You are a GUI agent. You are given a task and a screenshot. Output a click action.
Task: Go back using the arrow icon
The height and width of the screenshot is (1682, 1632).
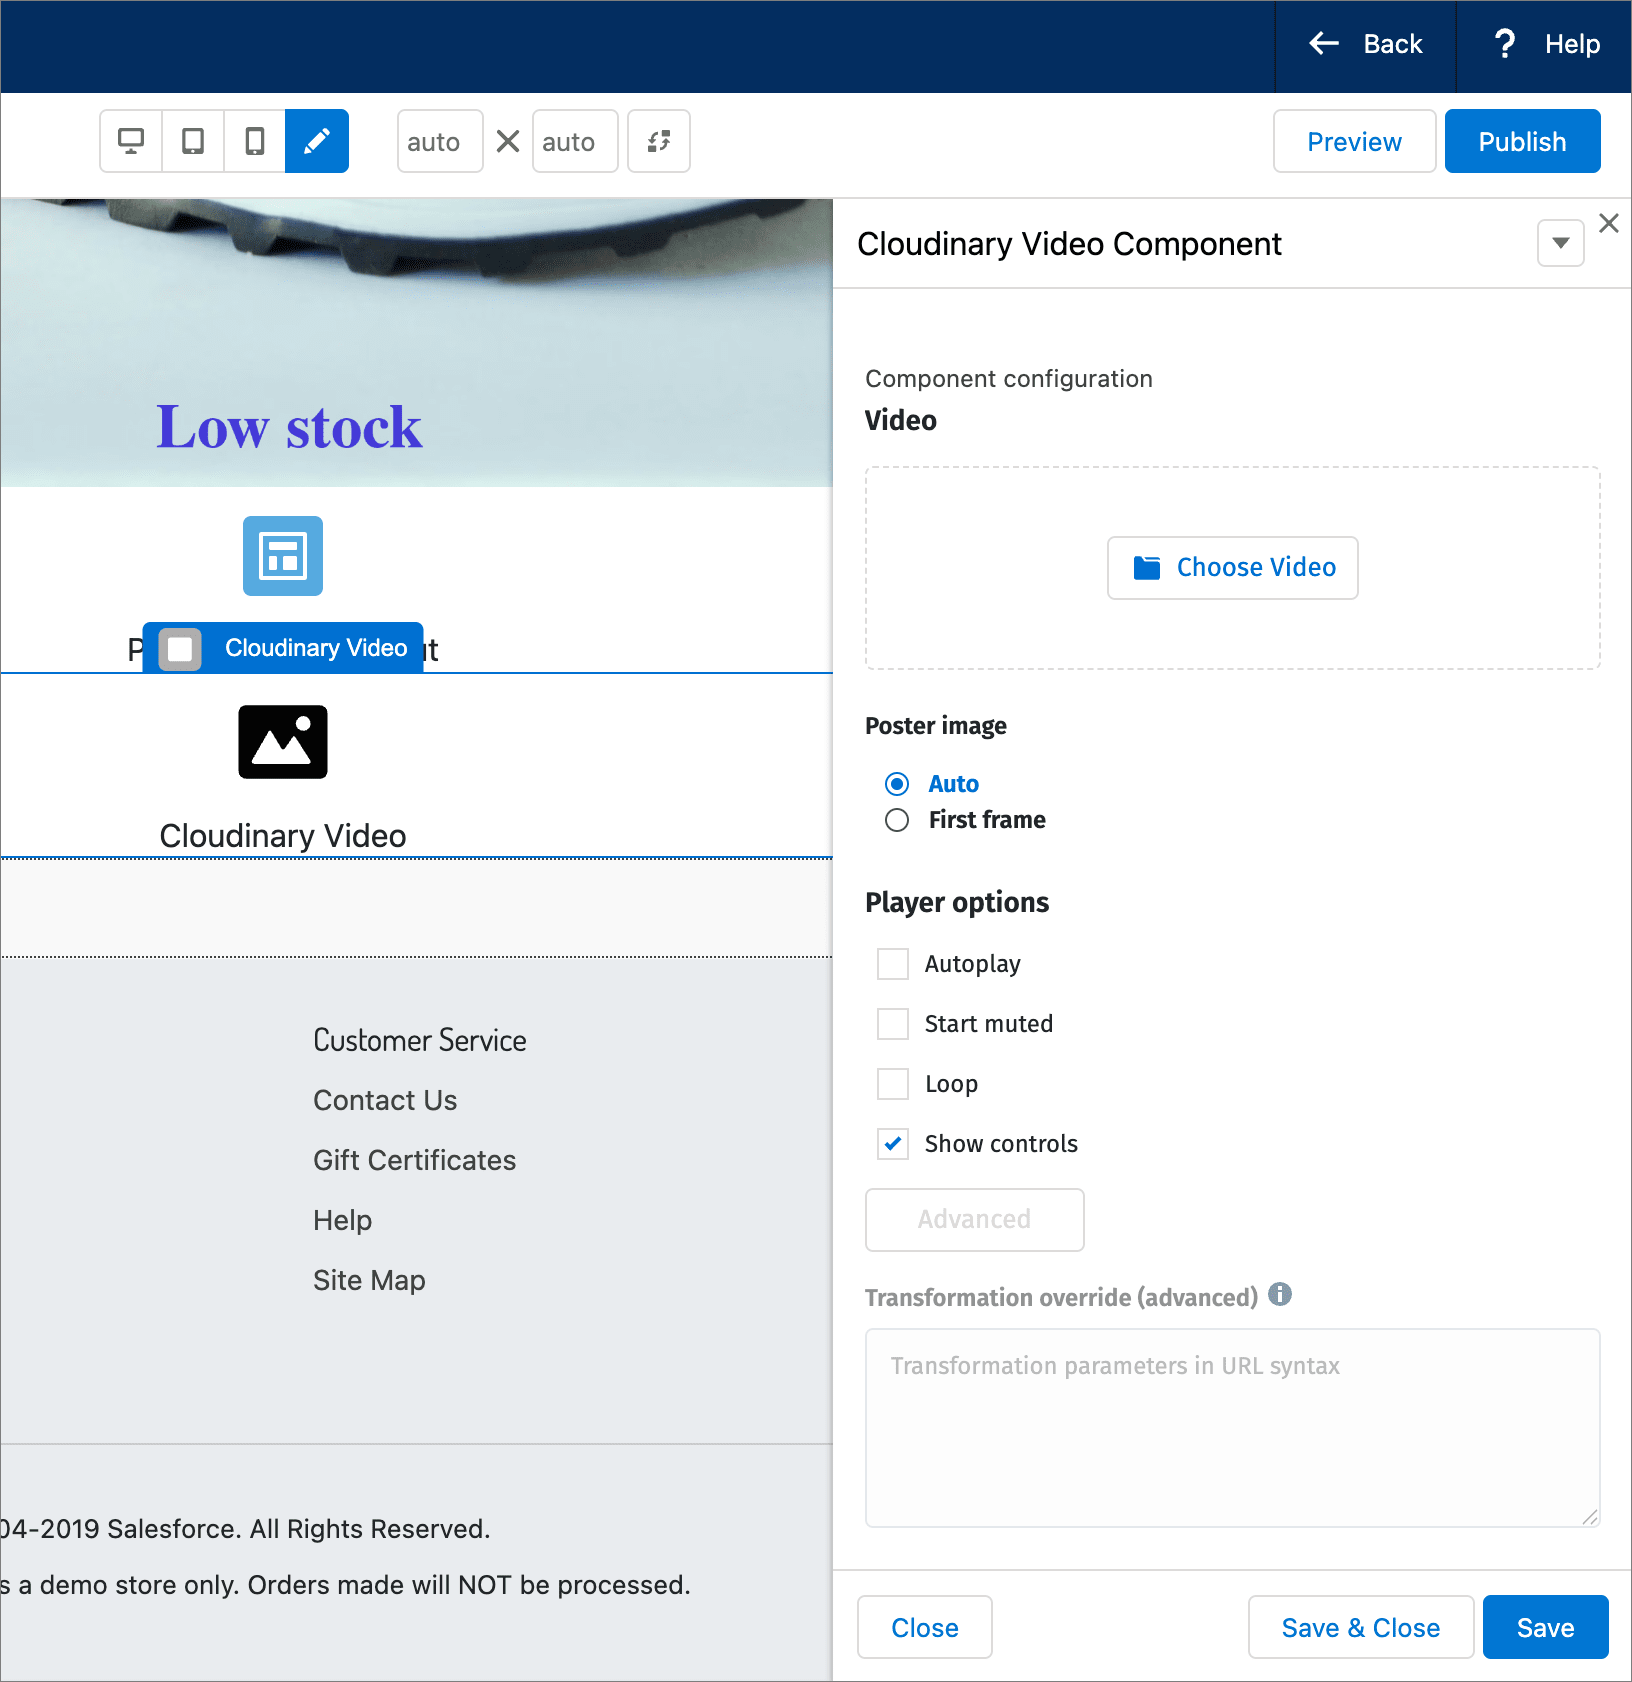(1322, 44)
